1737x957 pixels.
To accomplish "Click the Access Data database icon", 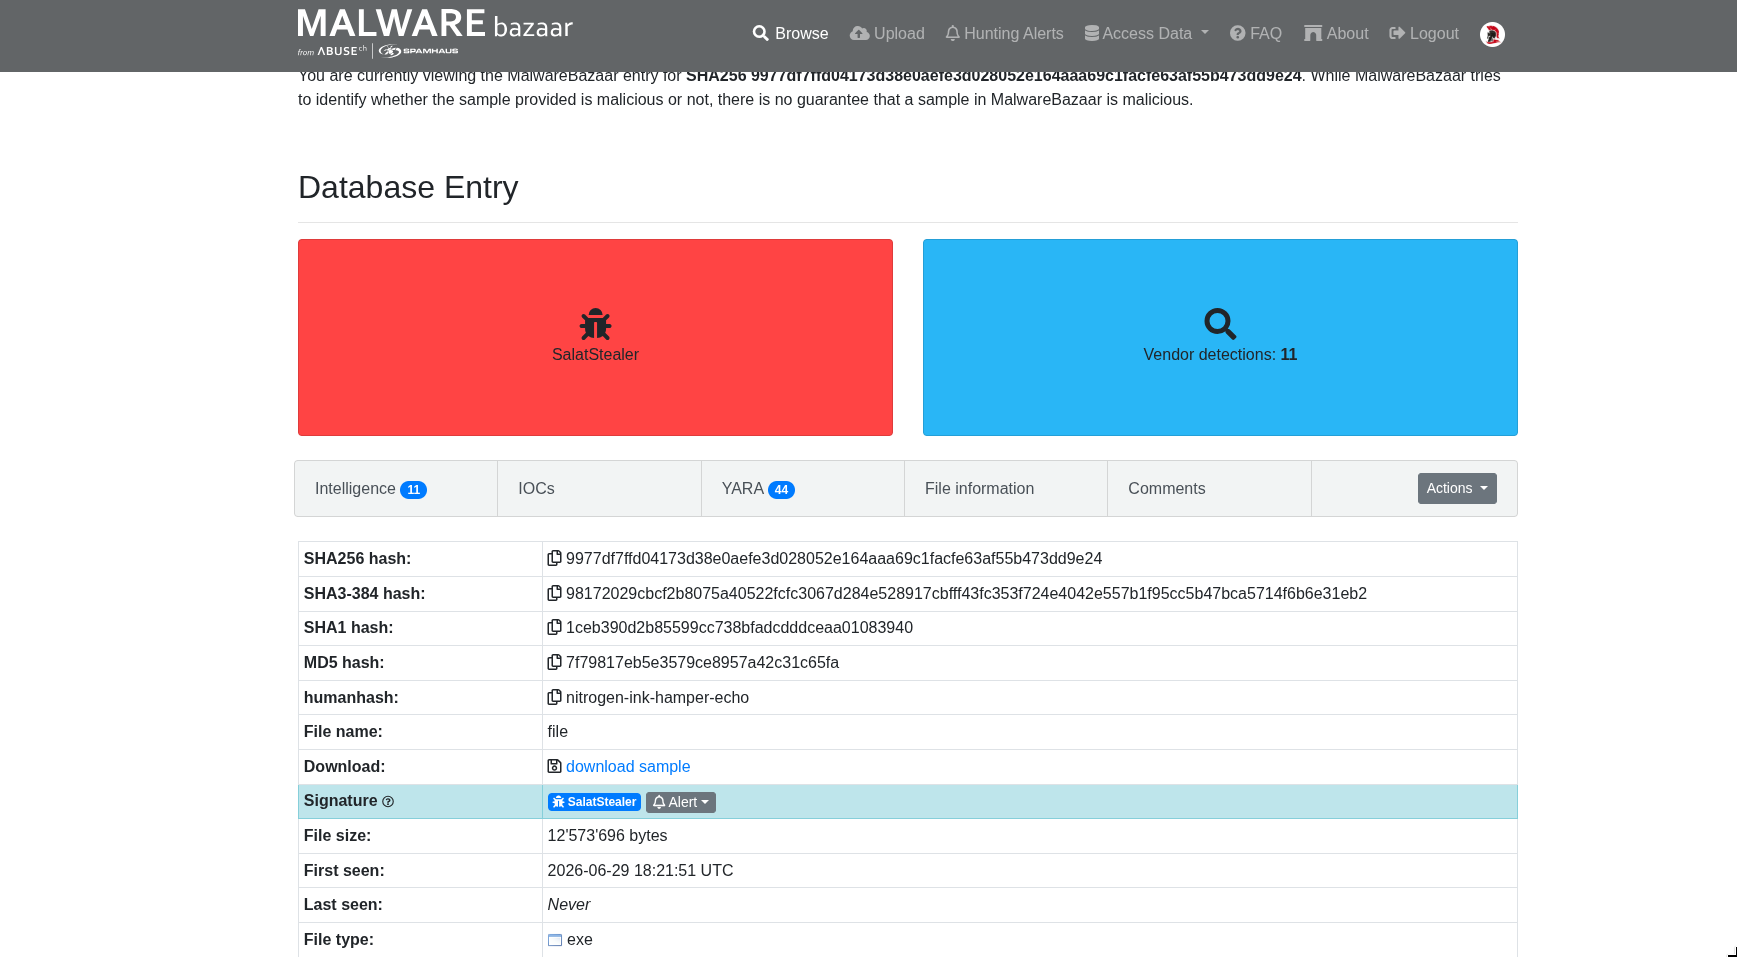I will tap(1092, 33).
